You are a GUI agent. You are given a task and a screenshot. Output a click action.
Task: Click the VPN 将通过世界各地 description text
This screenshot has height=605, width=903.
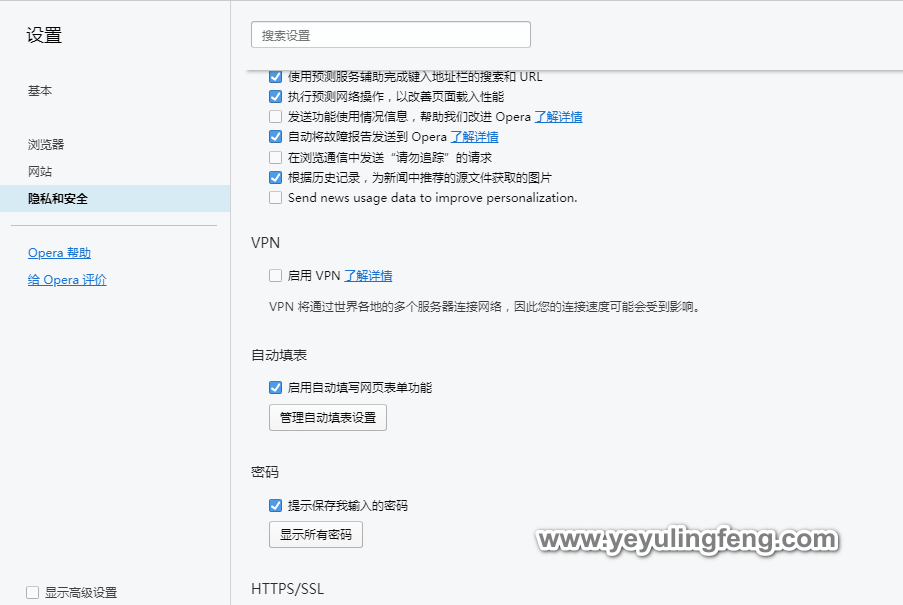(x=485, y=307)
